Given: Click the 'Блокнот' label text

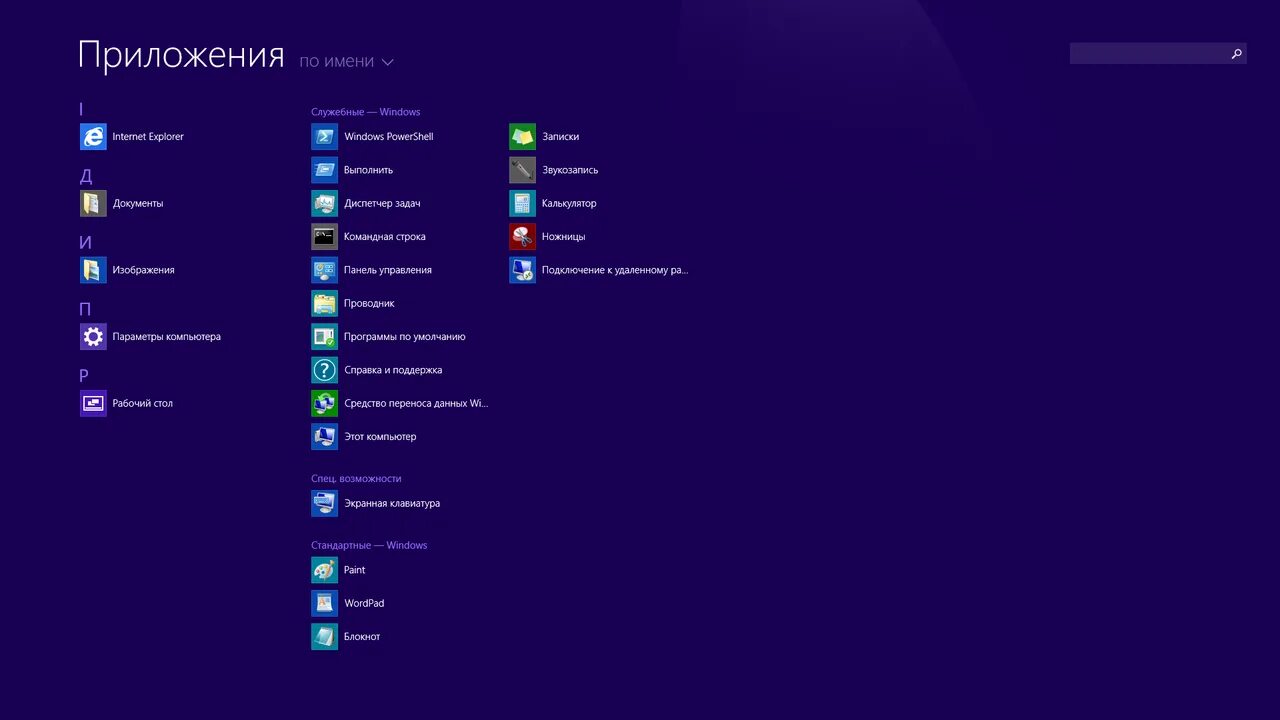Looking at the screenshot, I should pyautogui.click(x=362, y=637).
